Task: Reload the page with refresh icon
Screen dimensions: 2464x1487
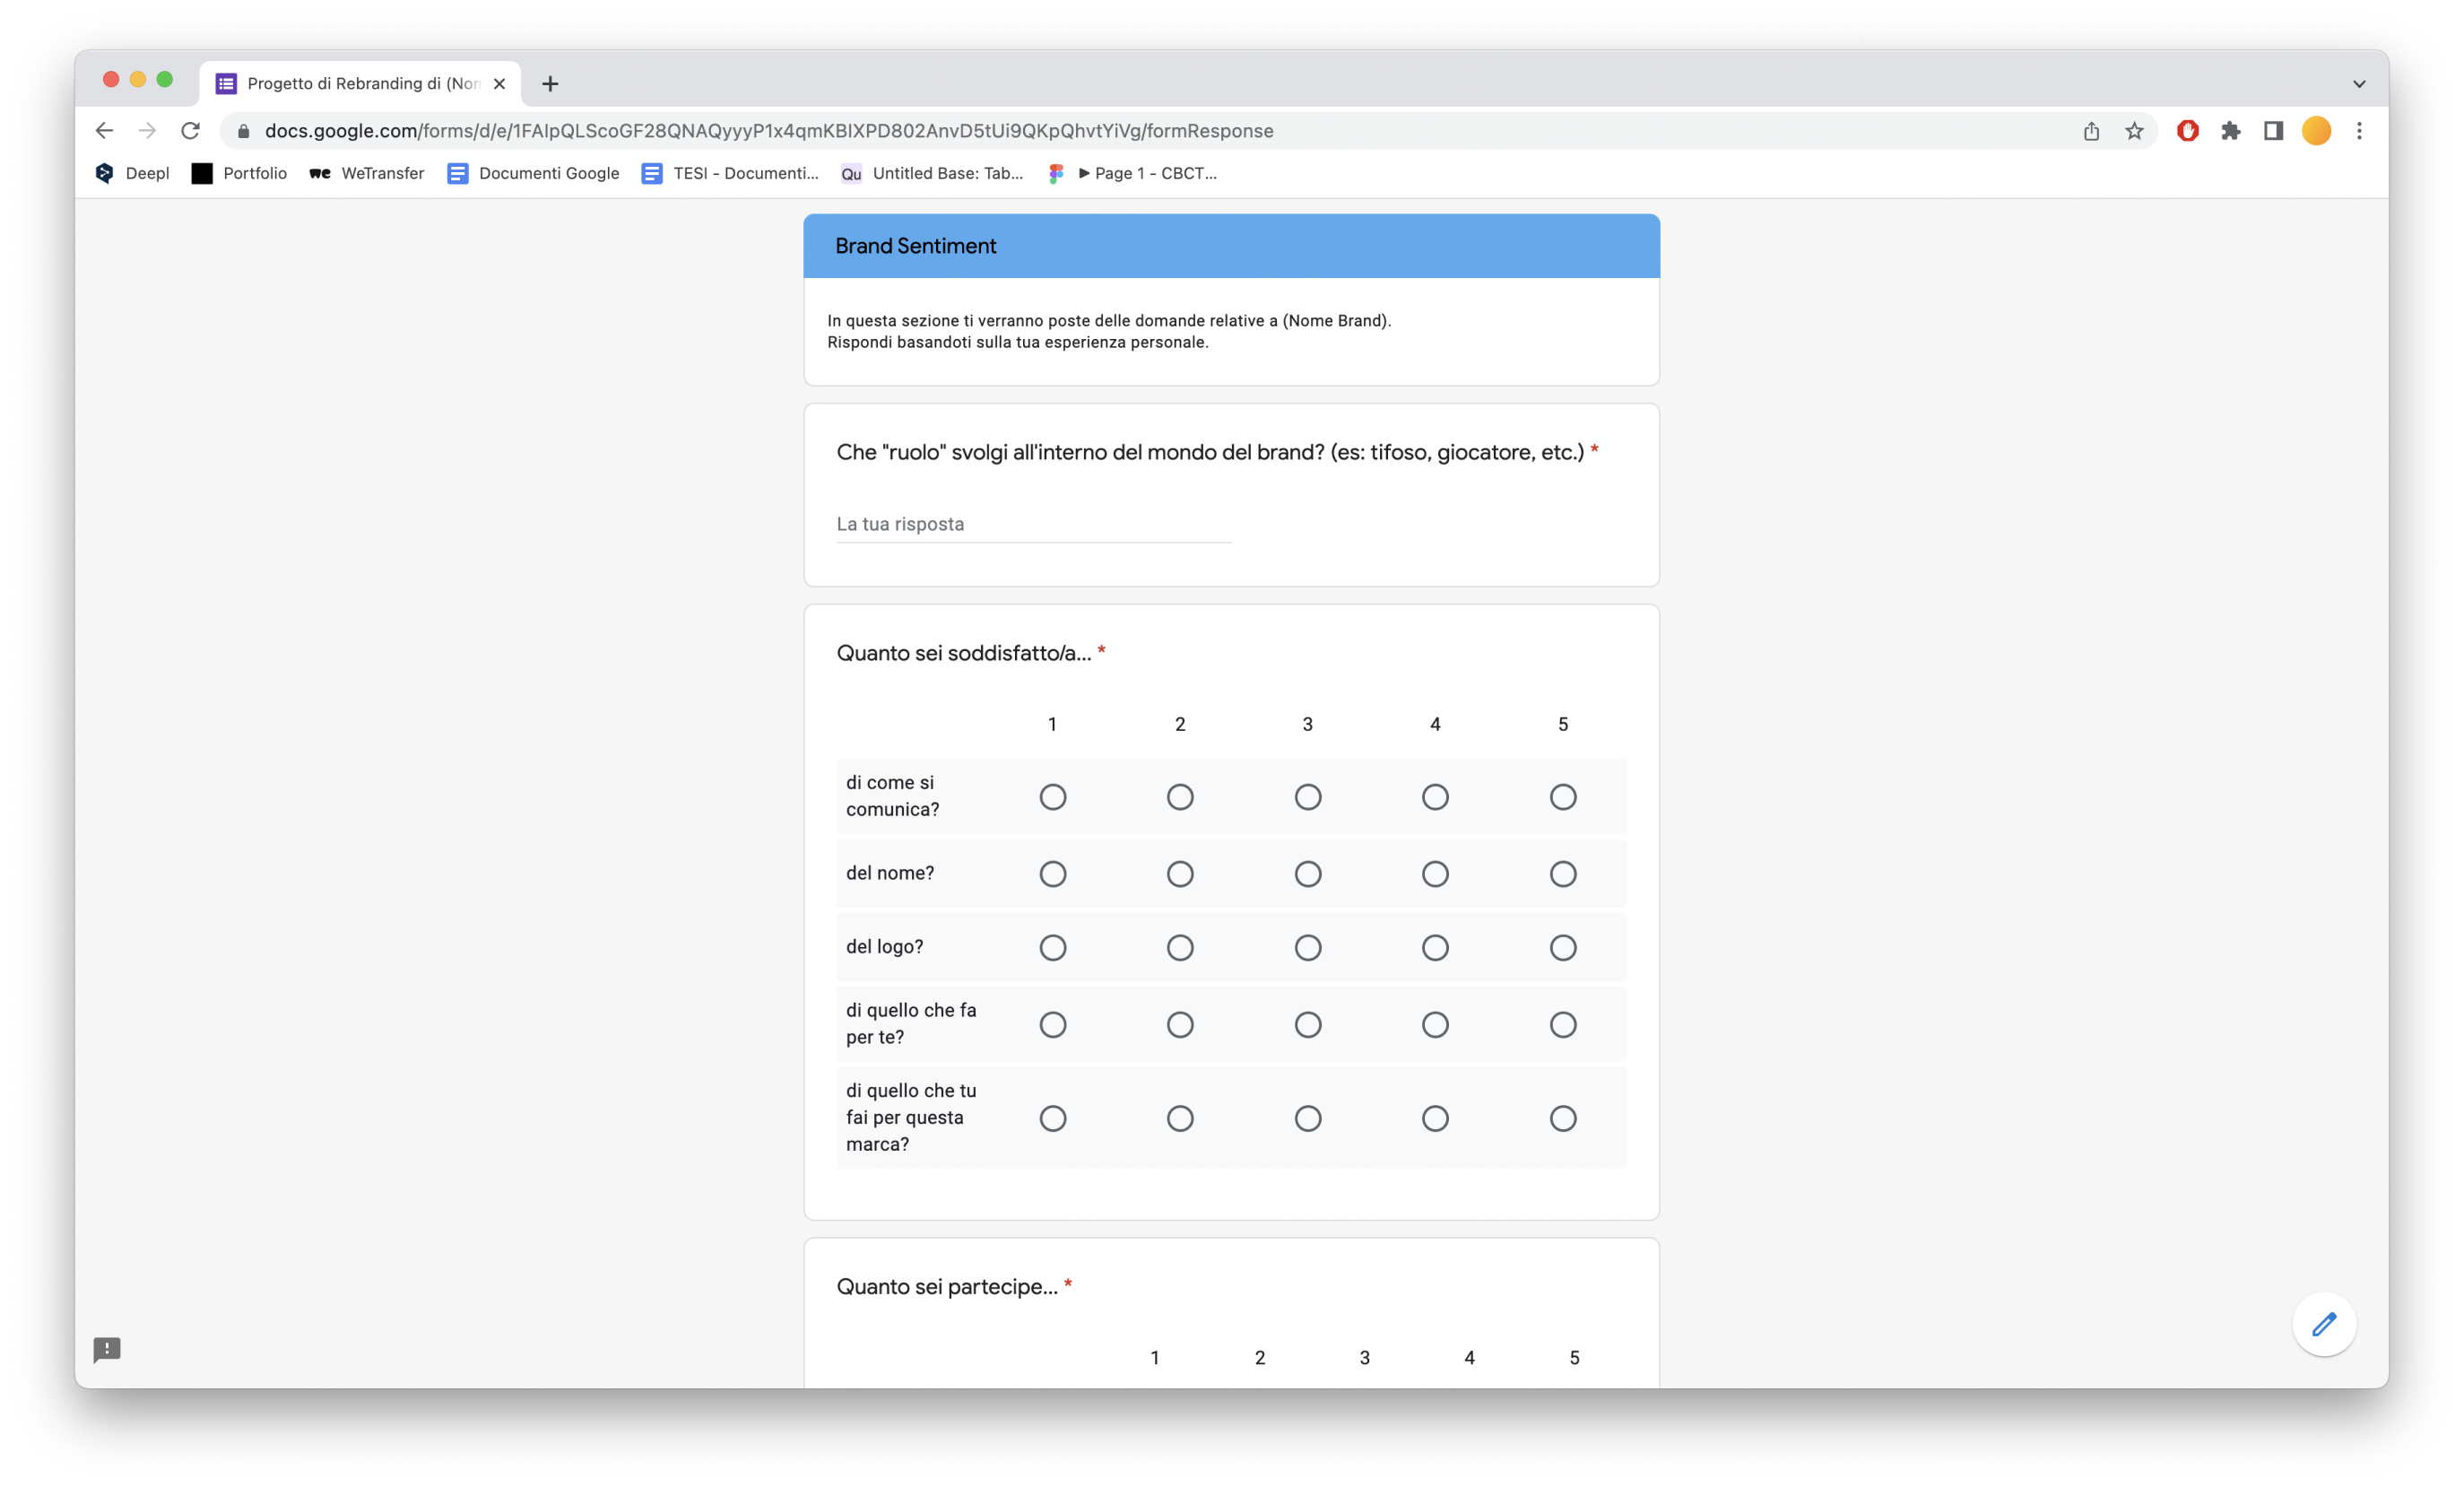Action: [190, 131]
